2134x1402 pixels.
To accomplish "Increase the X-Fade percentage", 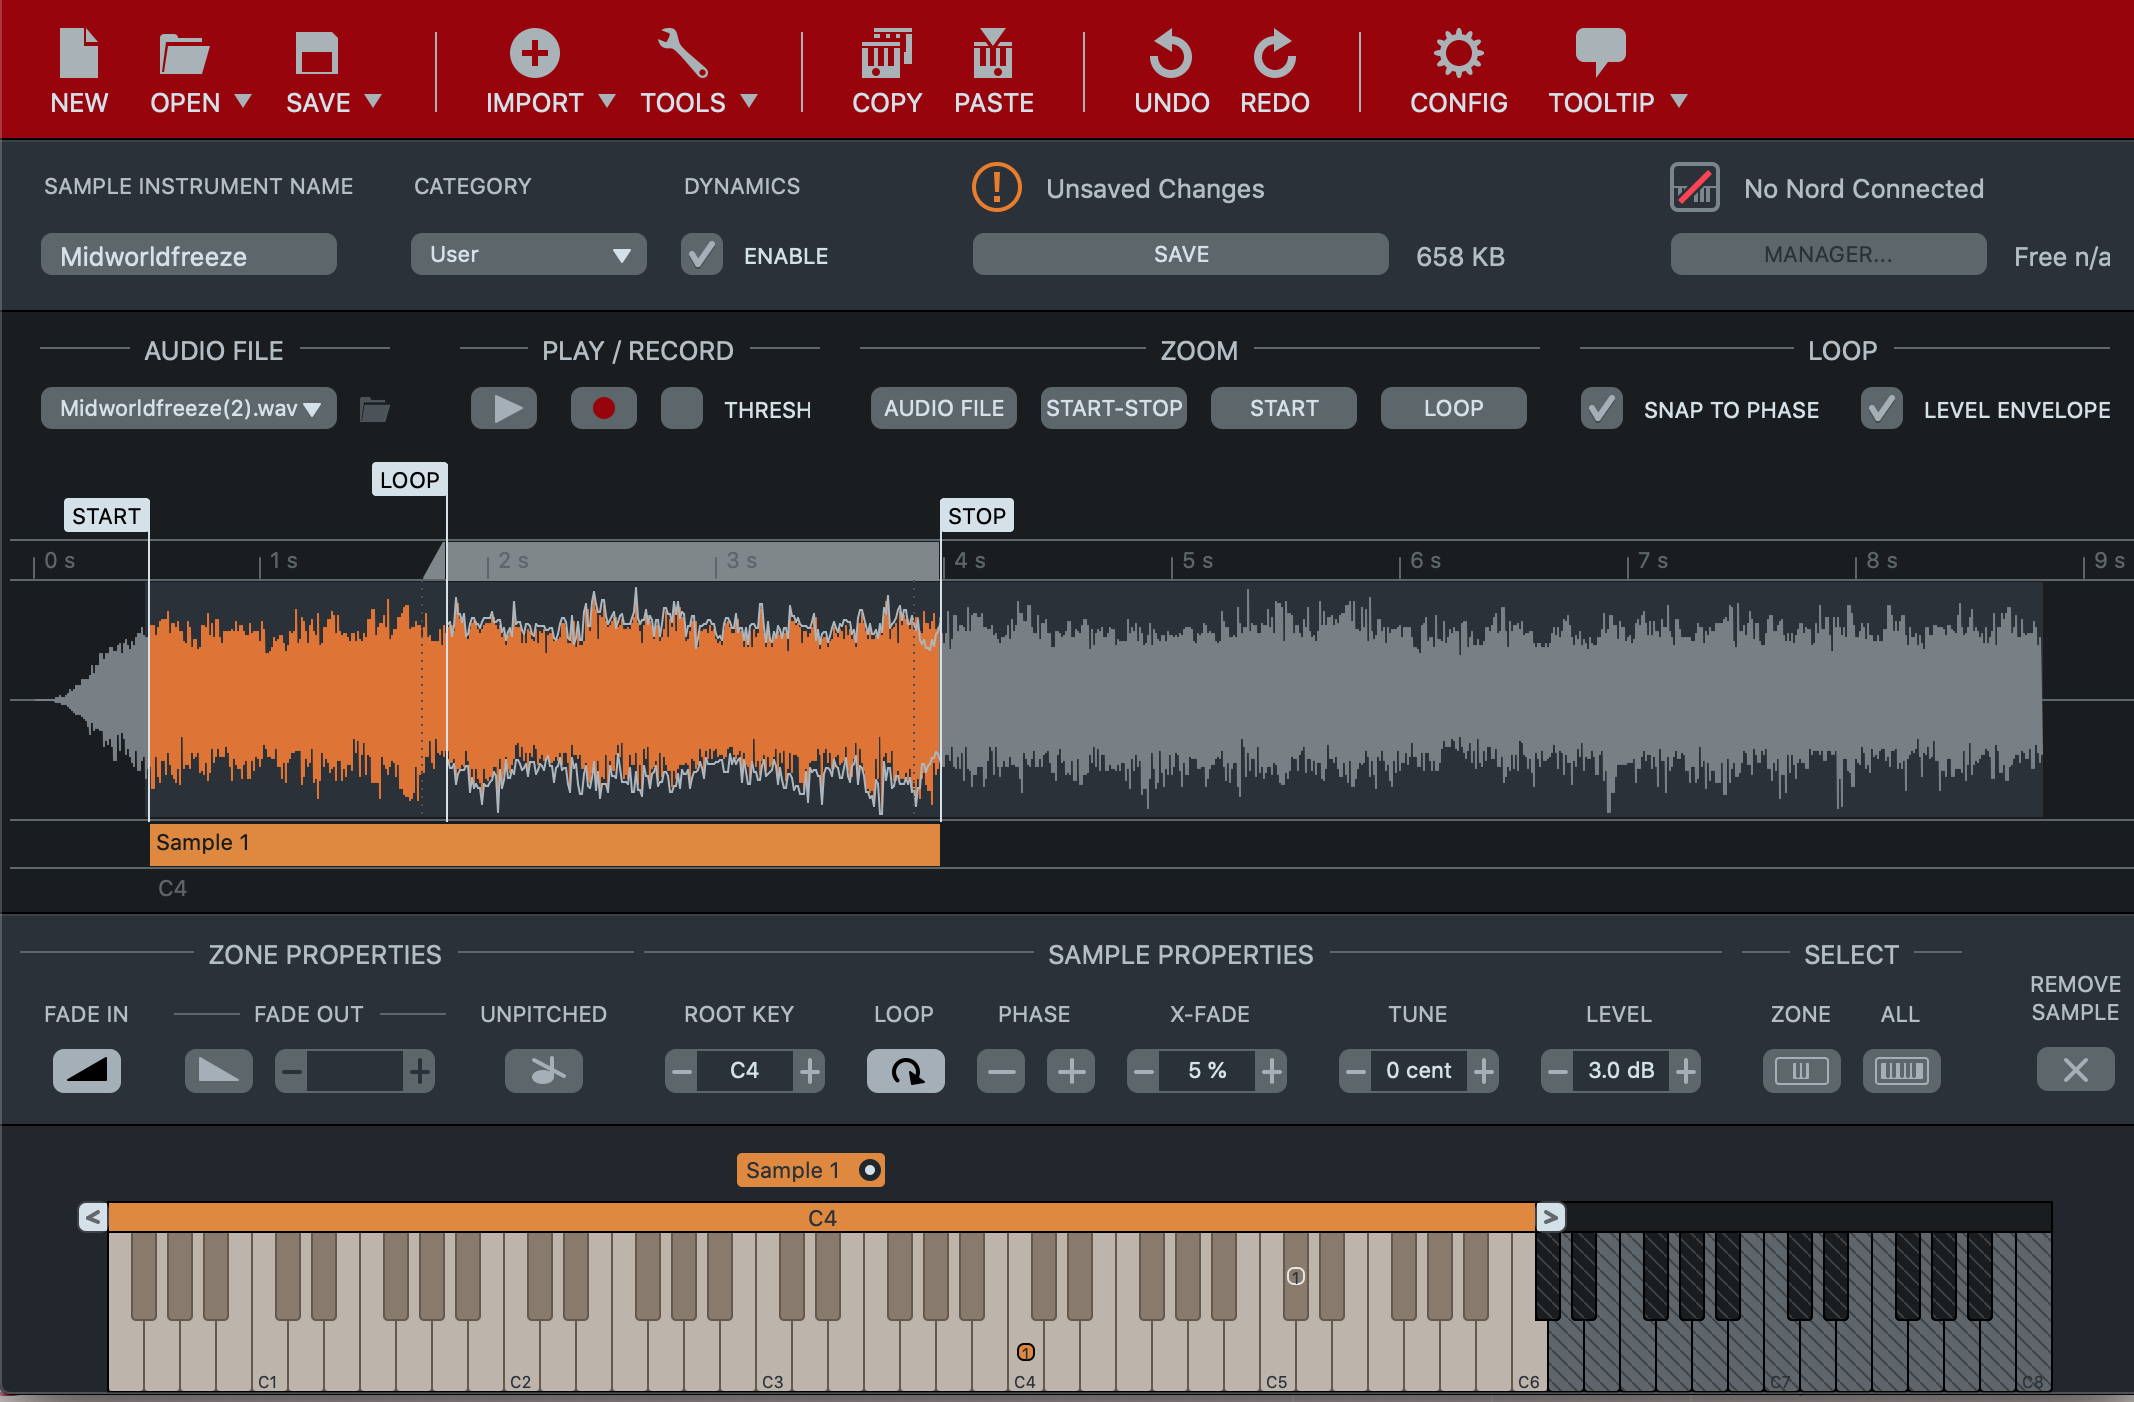I will 1272,1071.
